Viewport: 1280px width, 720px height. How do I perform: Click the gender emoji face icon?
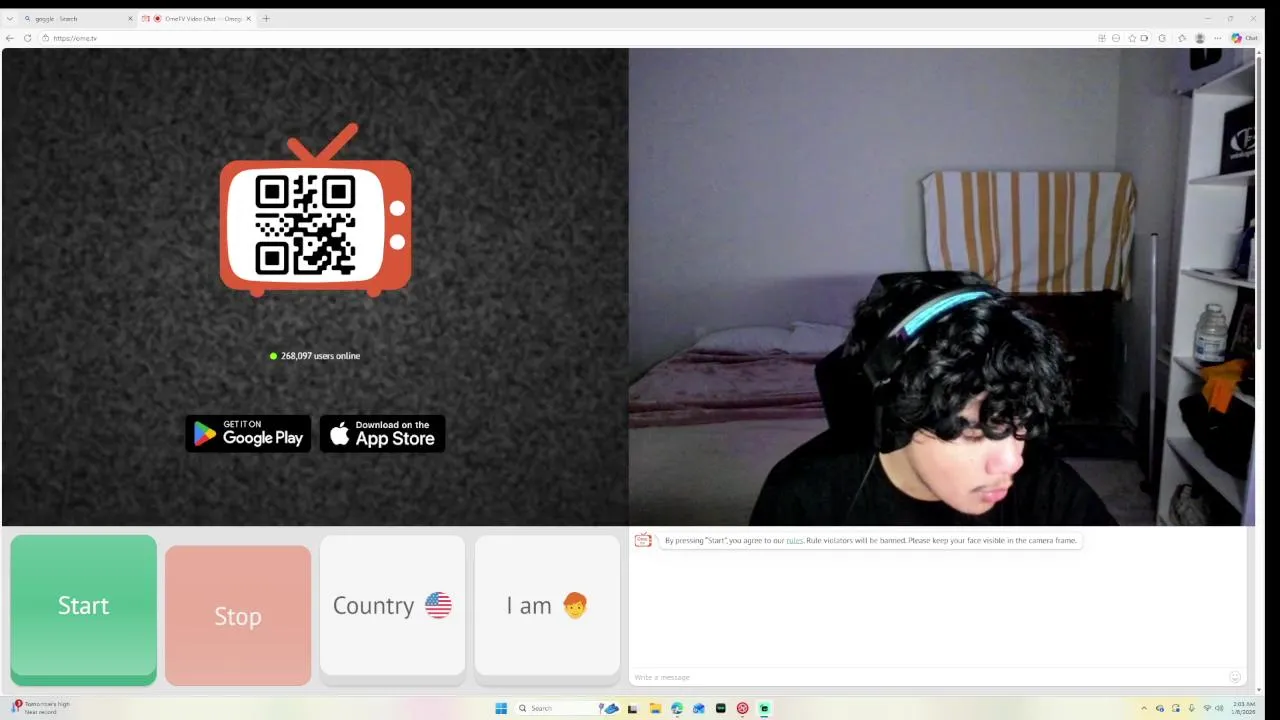(x=575, y=605)
